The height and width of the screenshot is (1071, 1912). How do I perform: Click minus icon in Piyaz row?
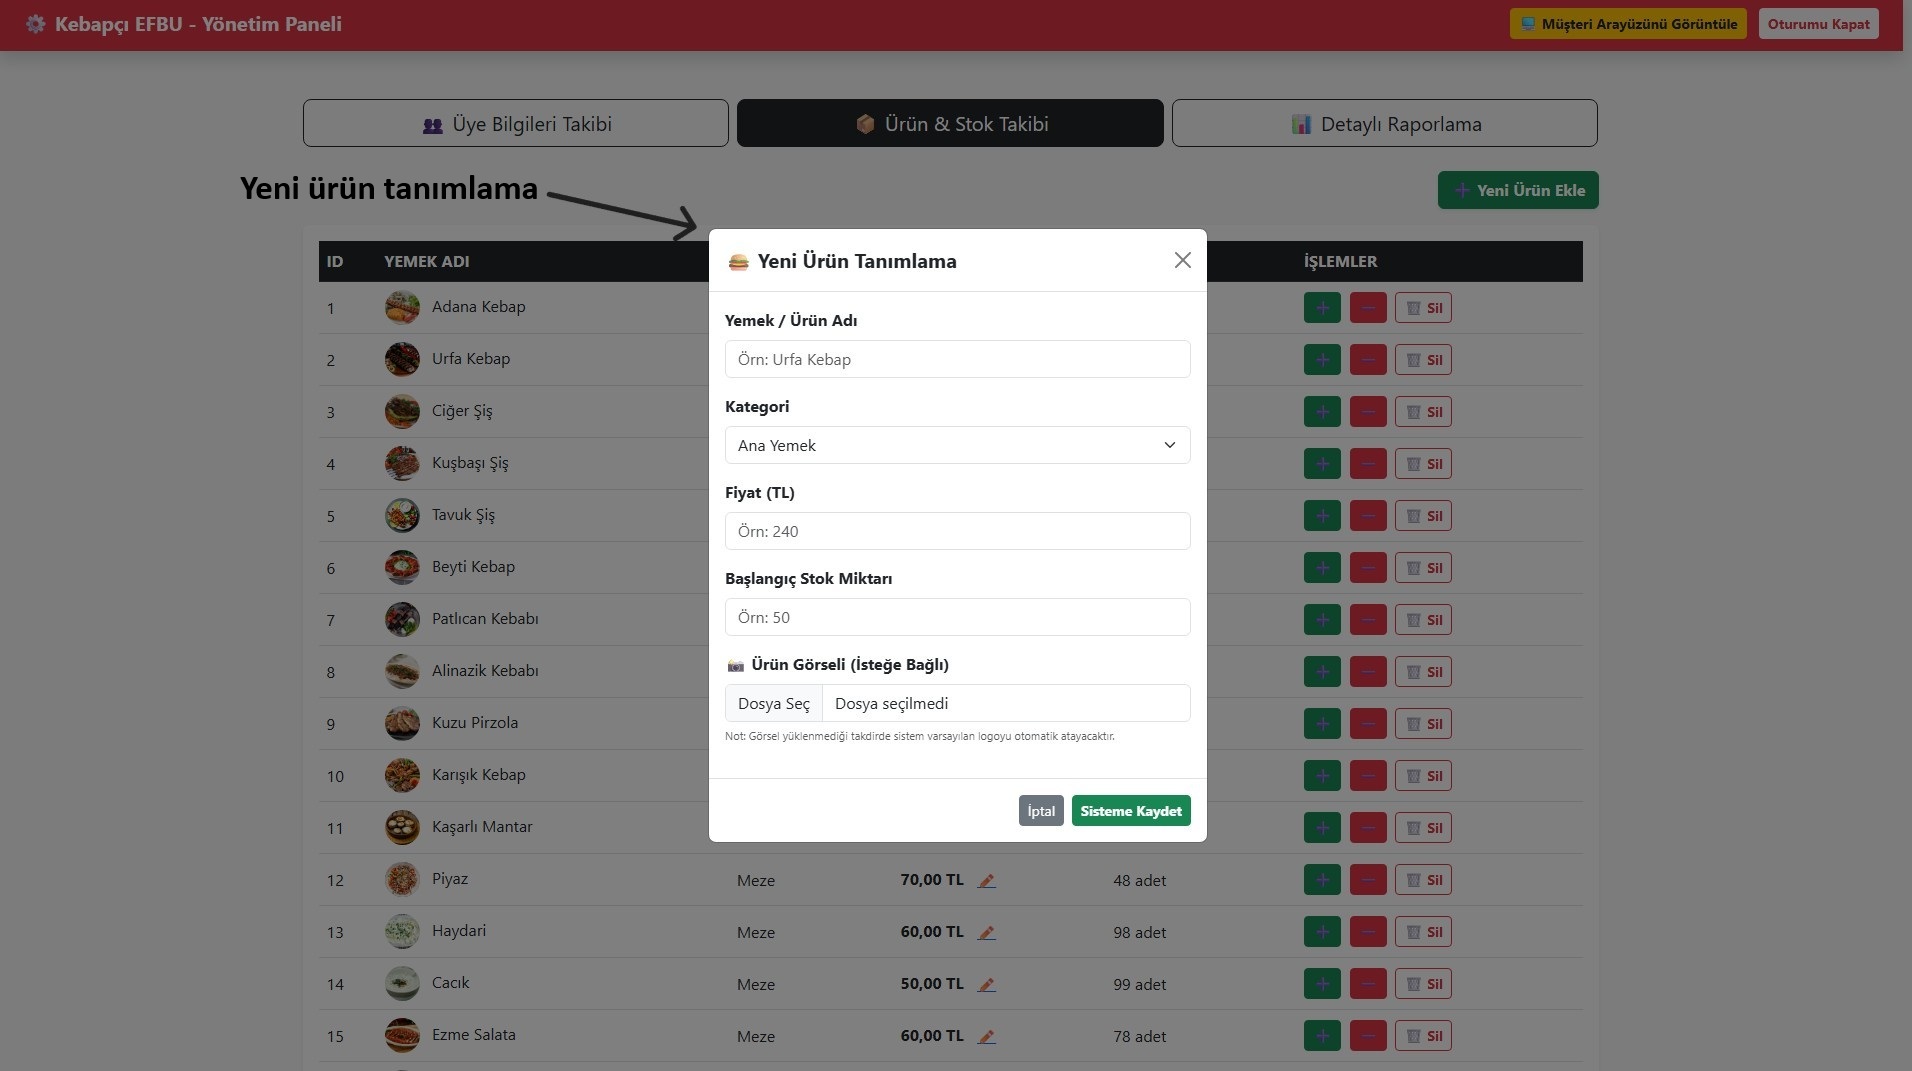point(1368,880)
